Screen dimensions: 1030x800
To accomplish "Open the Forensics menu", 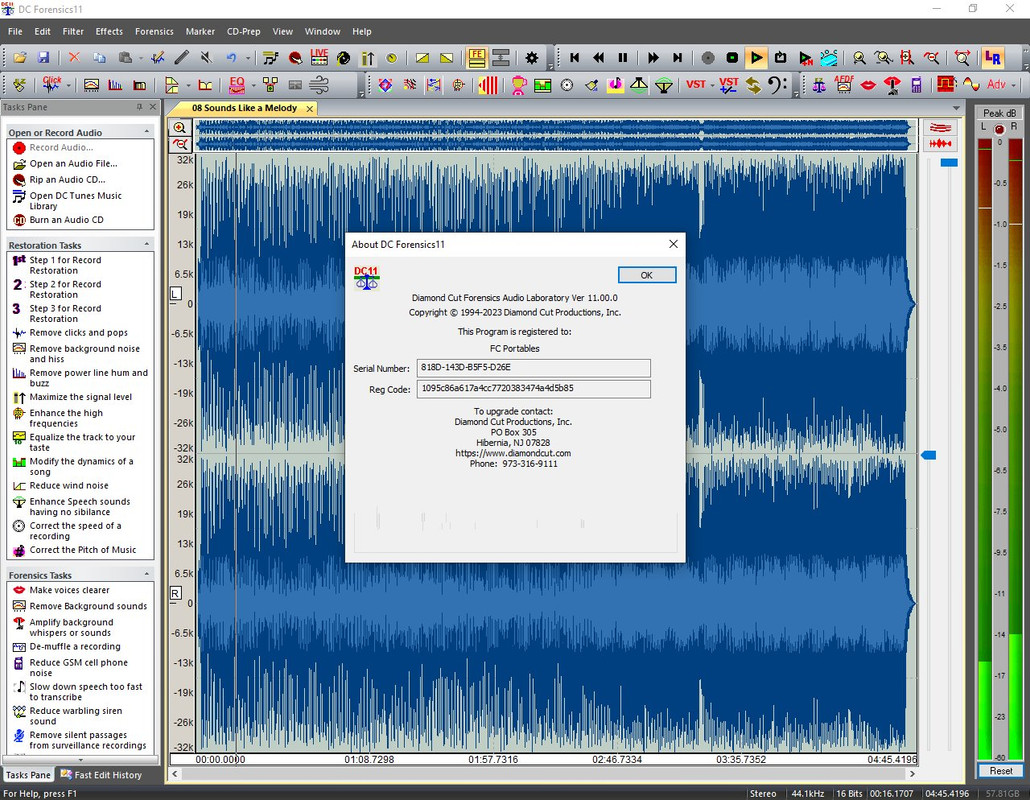I will [x=154, y=32].
